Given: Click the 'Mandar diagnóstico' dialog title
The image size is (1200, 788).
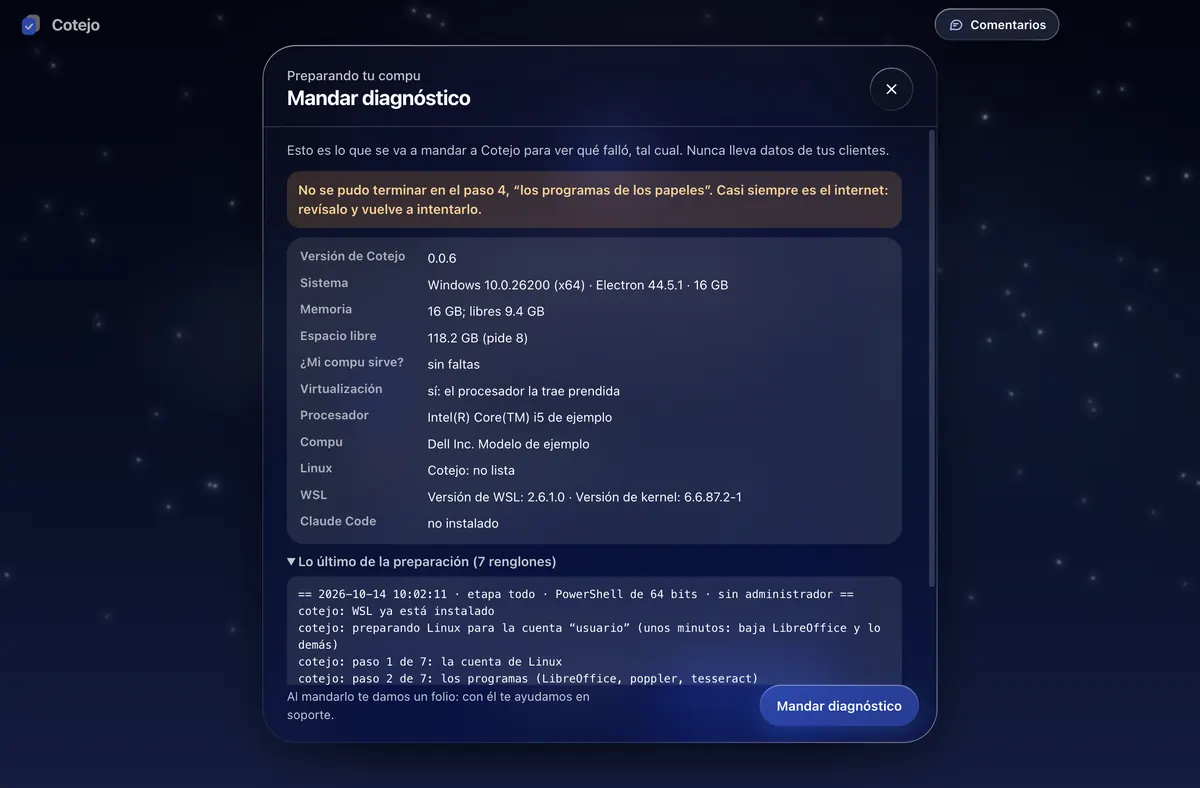Looking at the screenshot, I should click(x=378, y=98).
